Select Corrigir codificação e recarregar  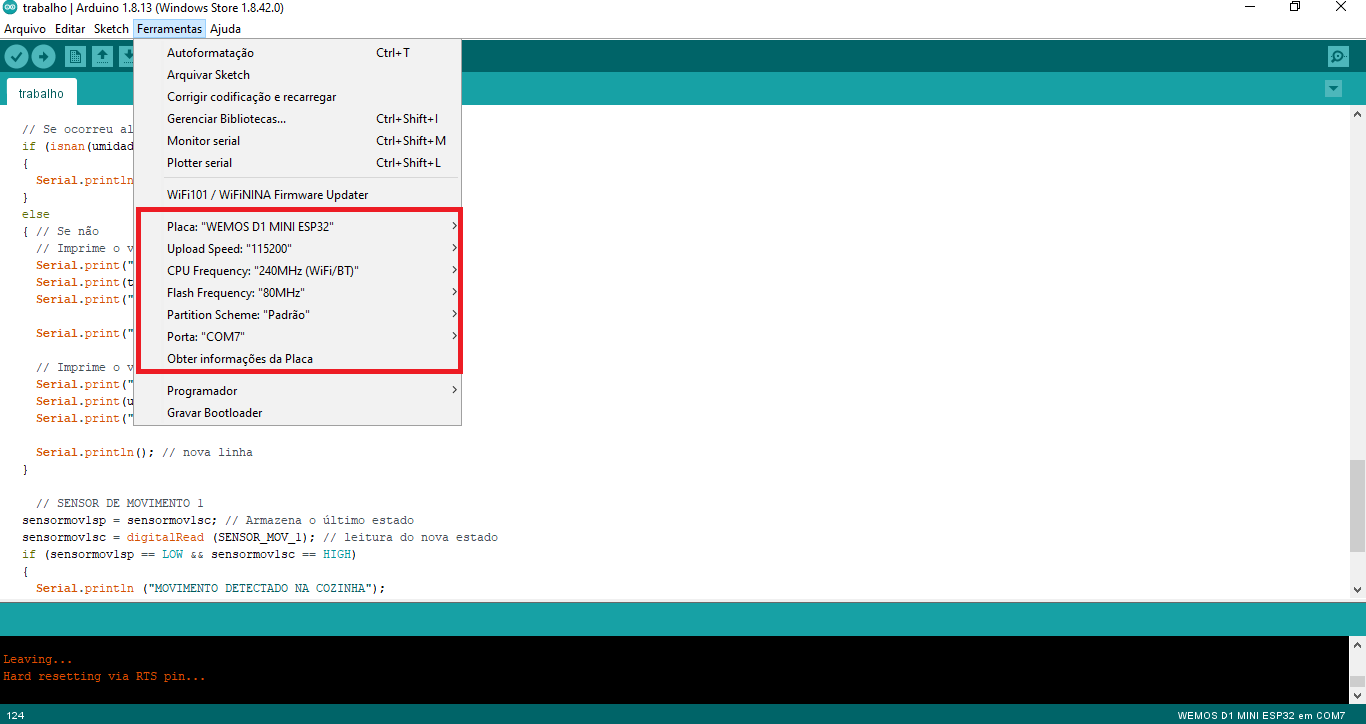click(x=297, y=97)
